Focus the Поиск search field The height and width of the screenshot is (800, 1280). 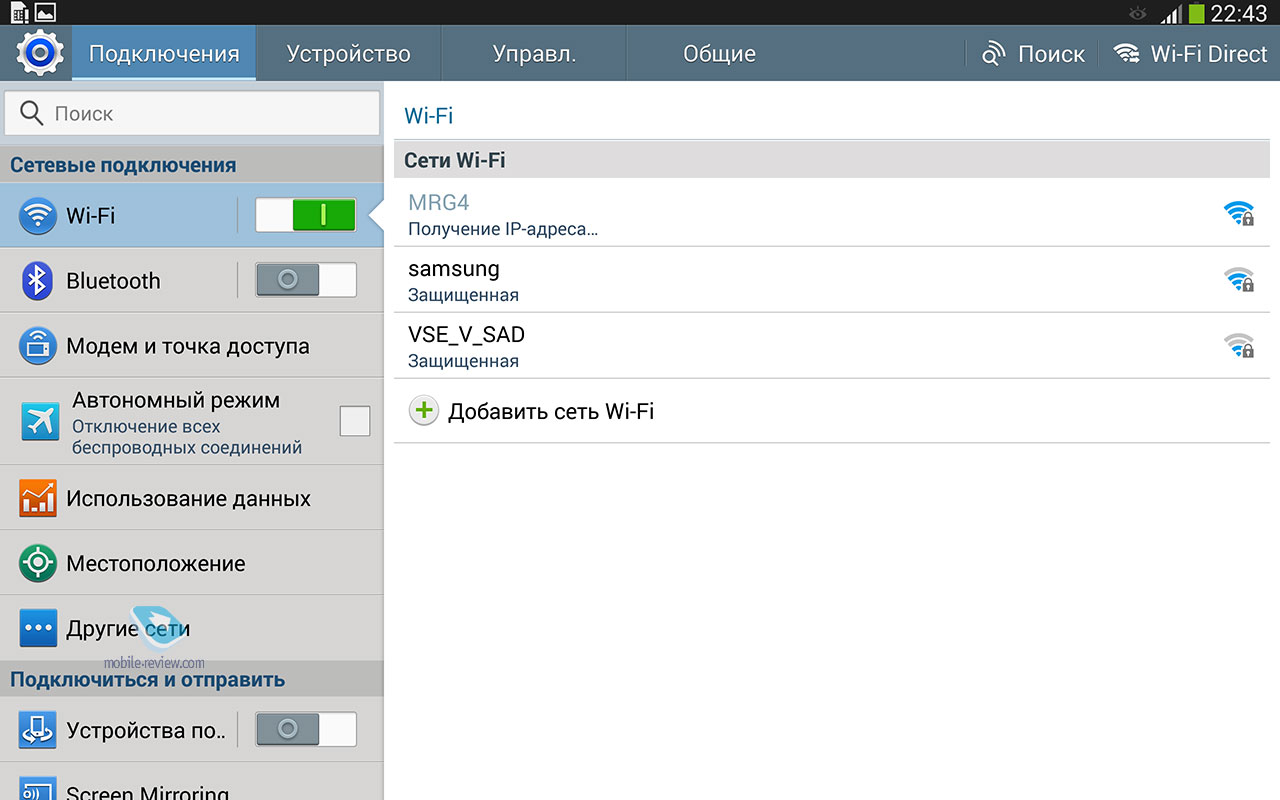(192, 113)
